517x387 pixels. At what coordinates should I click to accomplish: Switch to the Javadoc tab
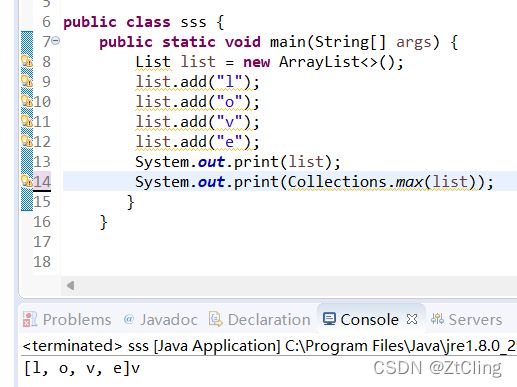coord(160,319)
